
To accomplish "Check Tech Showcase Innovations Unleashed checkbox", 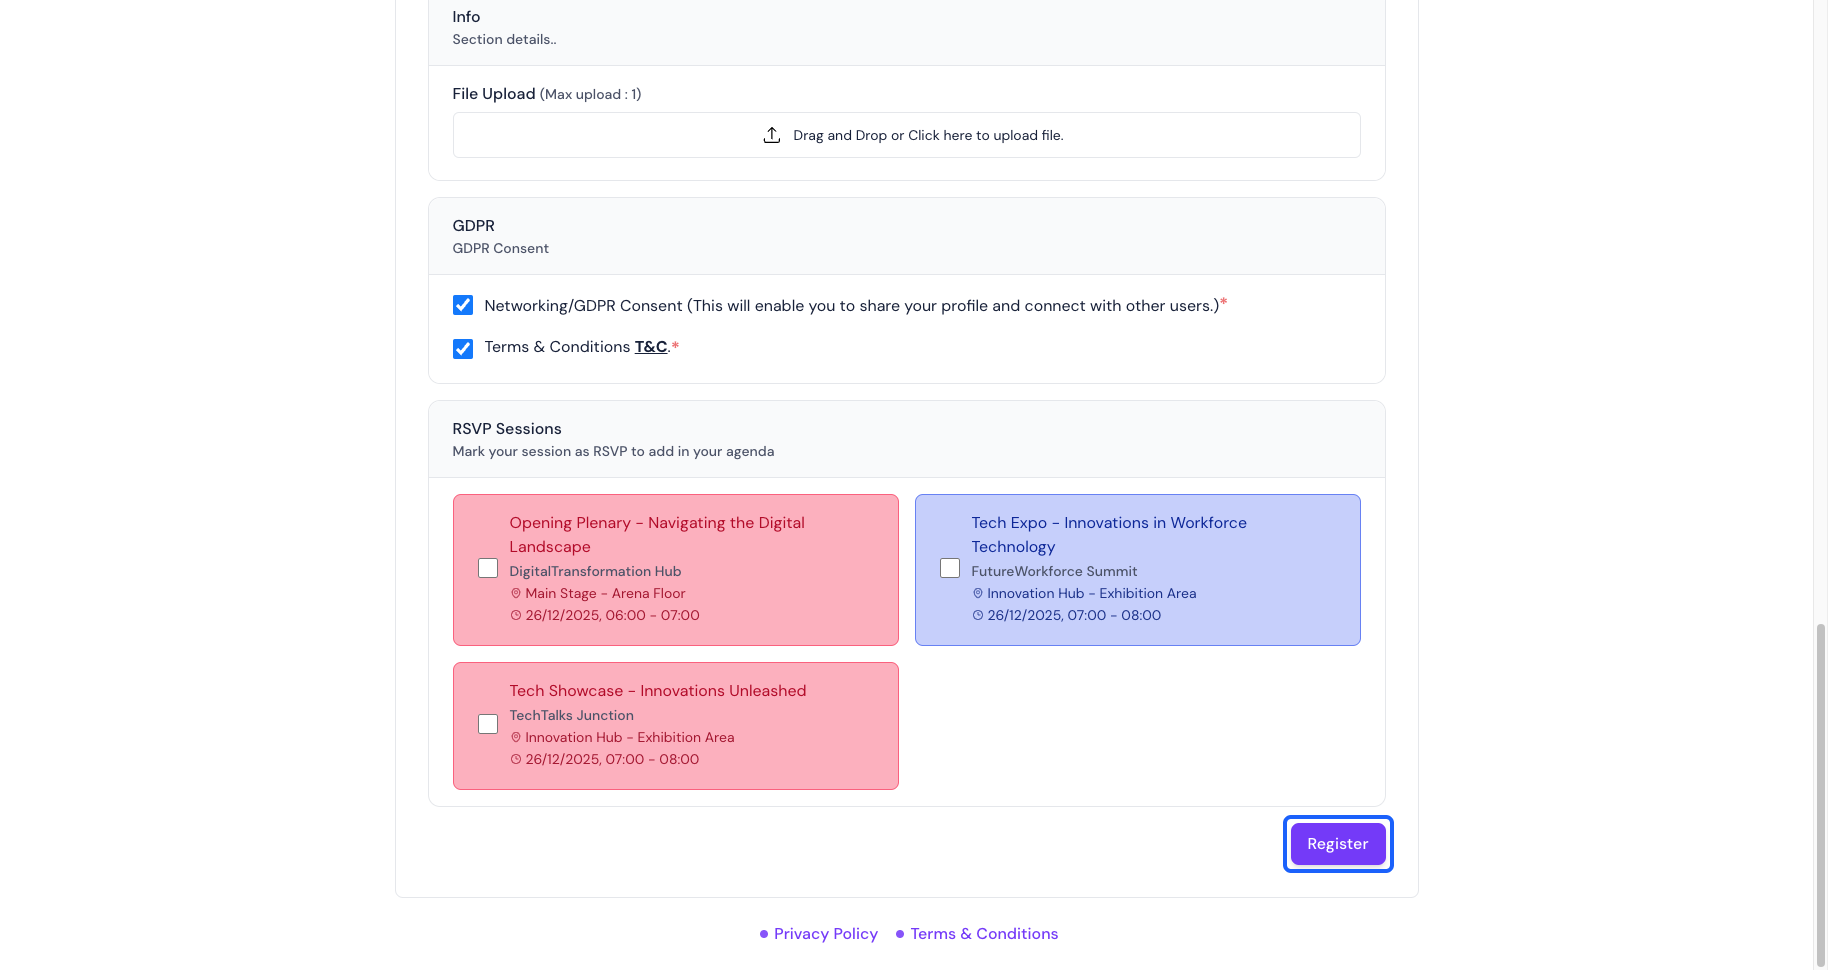I will tap(488, 724).
